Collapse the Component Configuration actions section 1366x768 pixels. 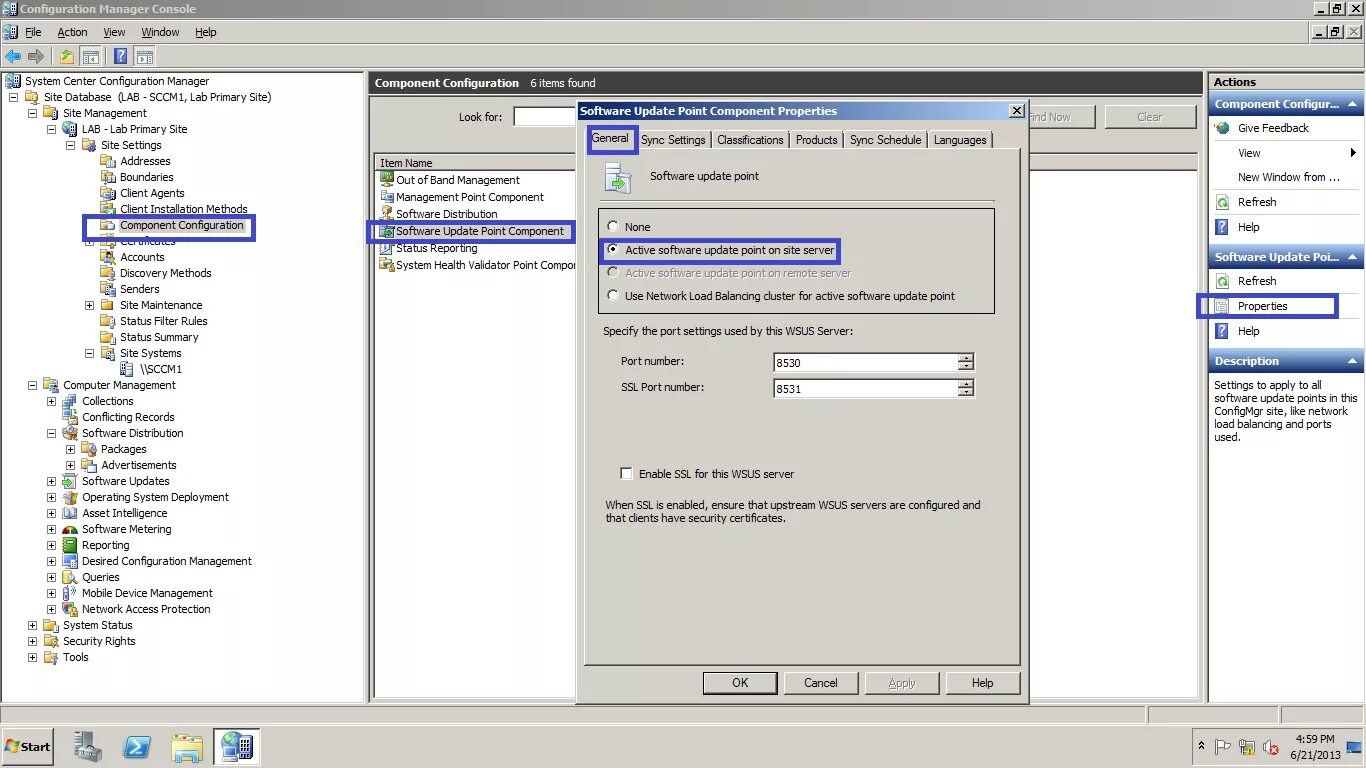1352,104
